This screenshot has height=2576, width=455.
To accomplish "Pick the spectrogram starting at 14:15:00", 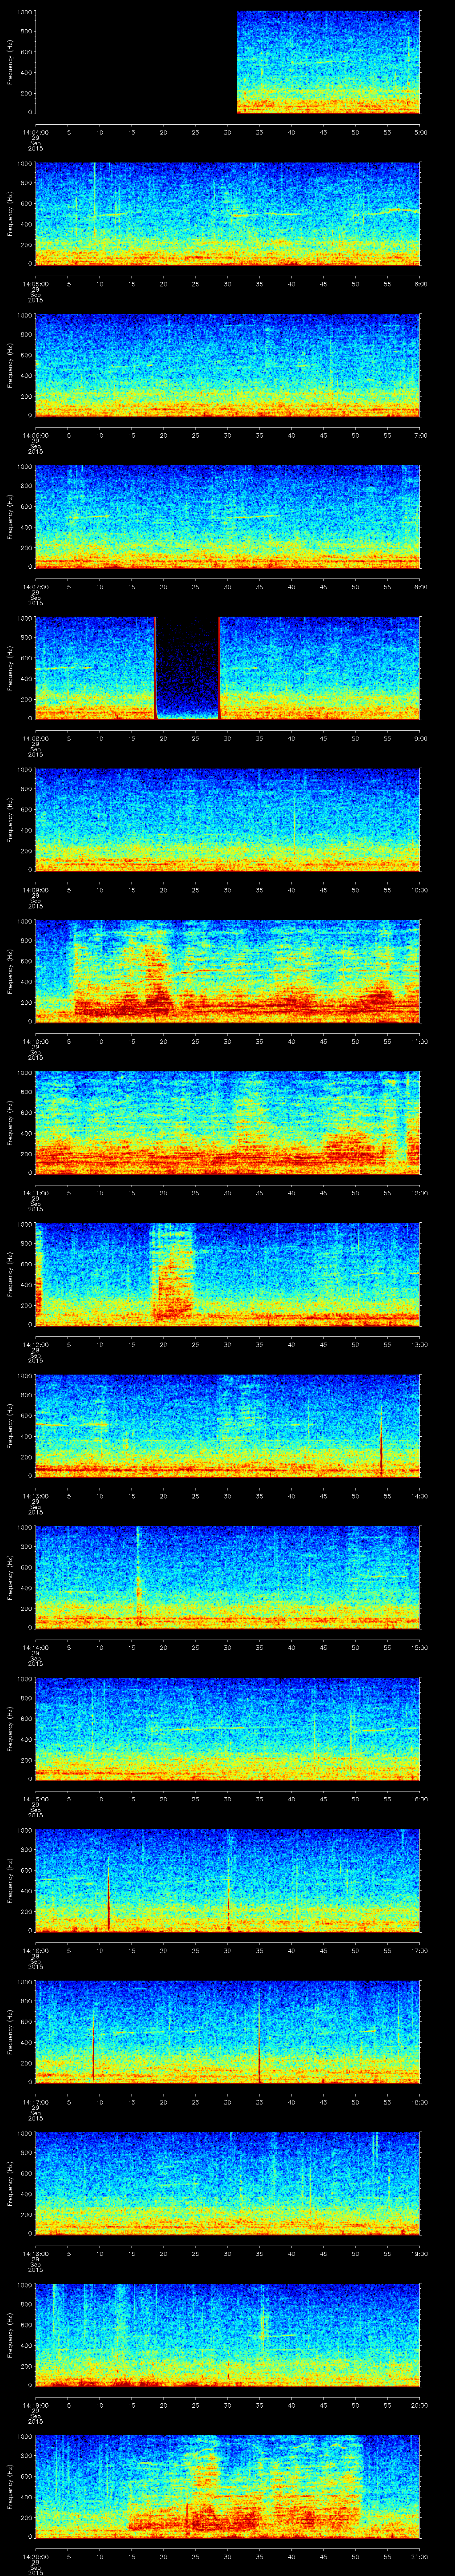I will (x=228, y=1729).
